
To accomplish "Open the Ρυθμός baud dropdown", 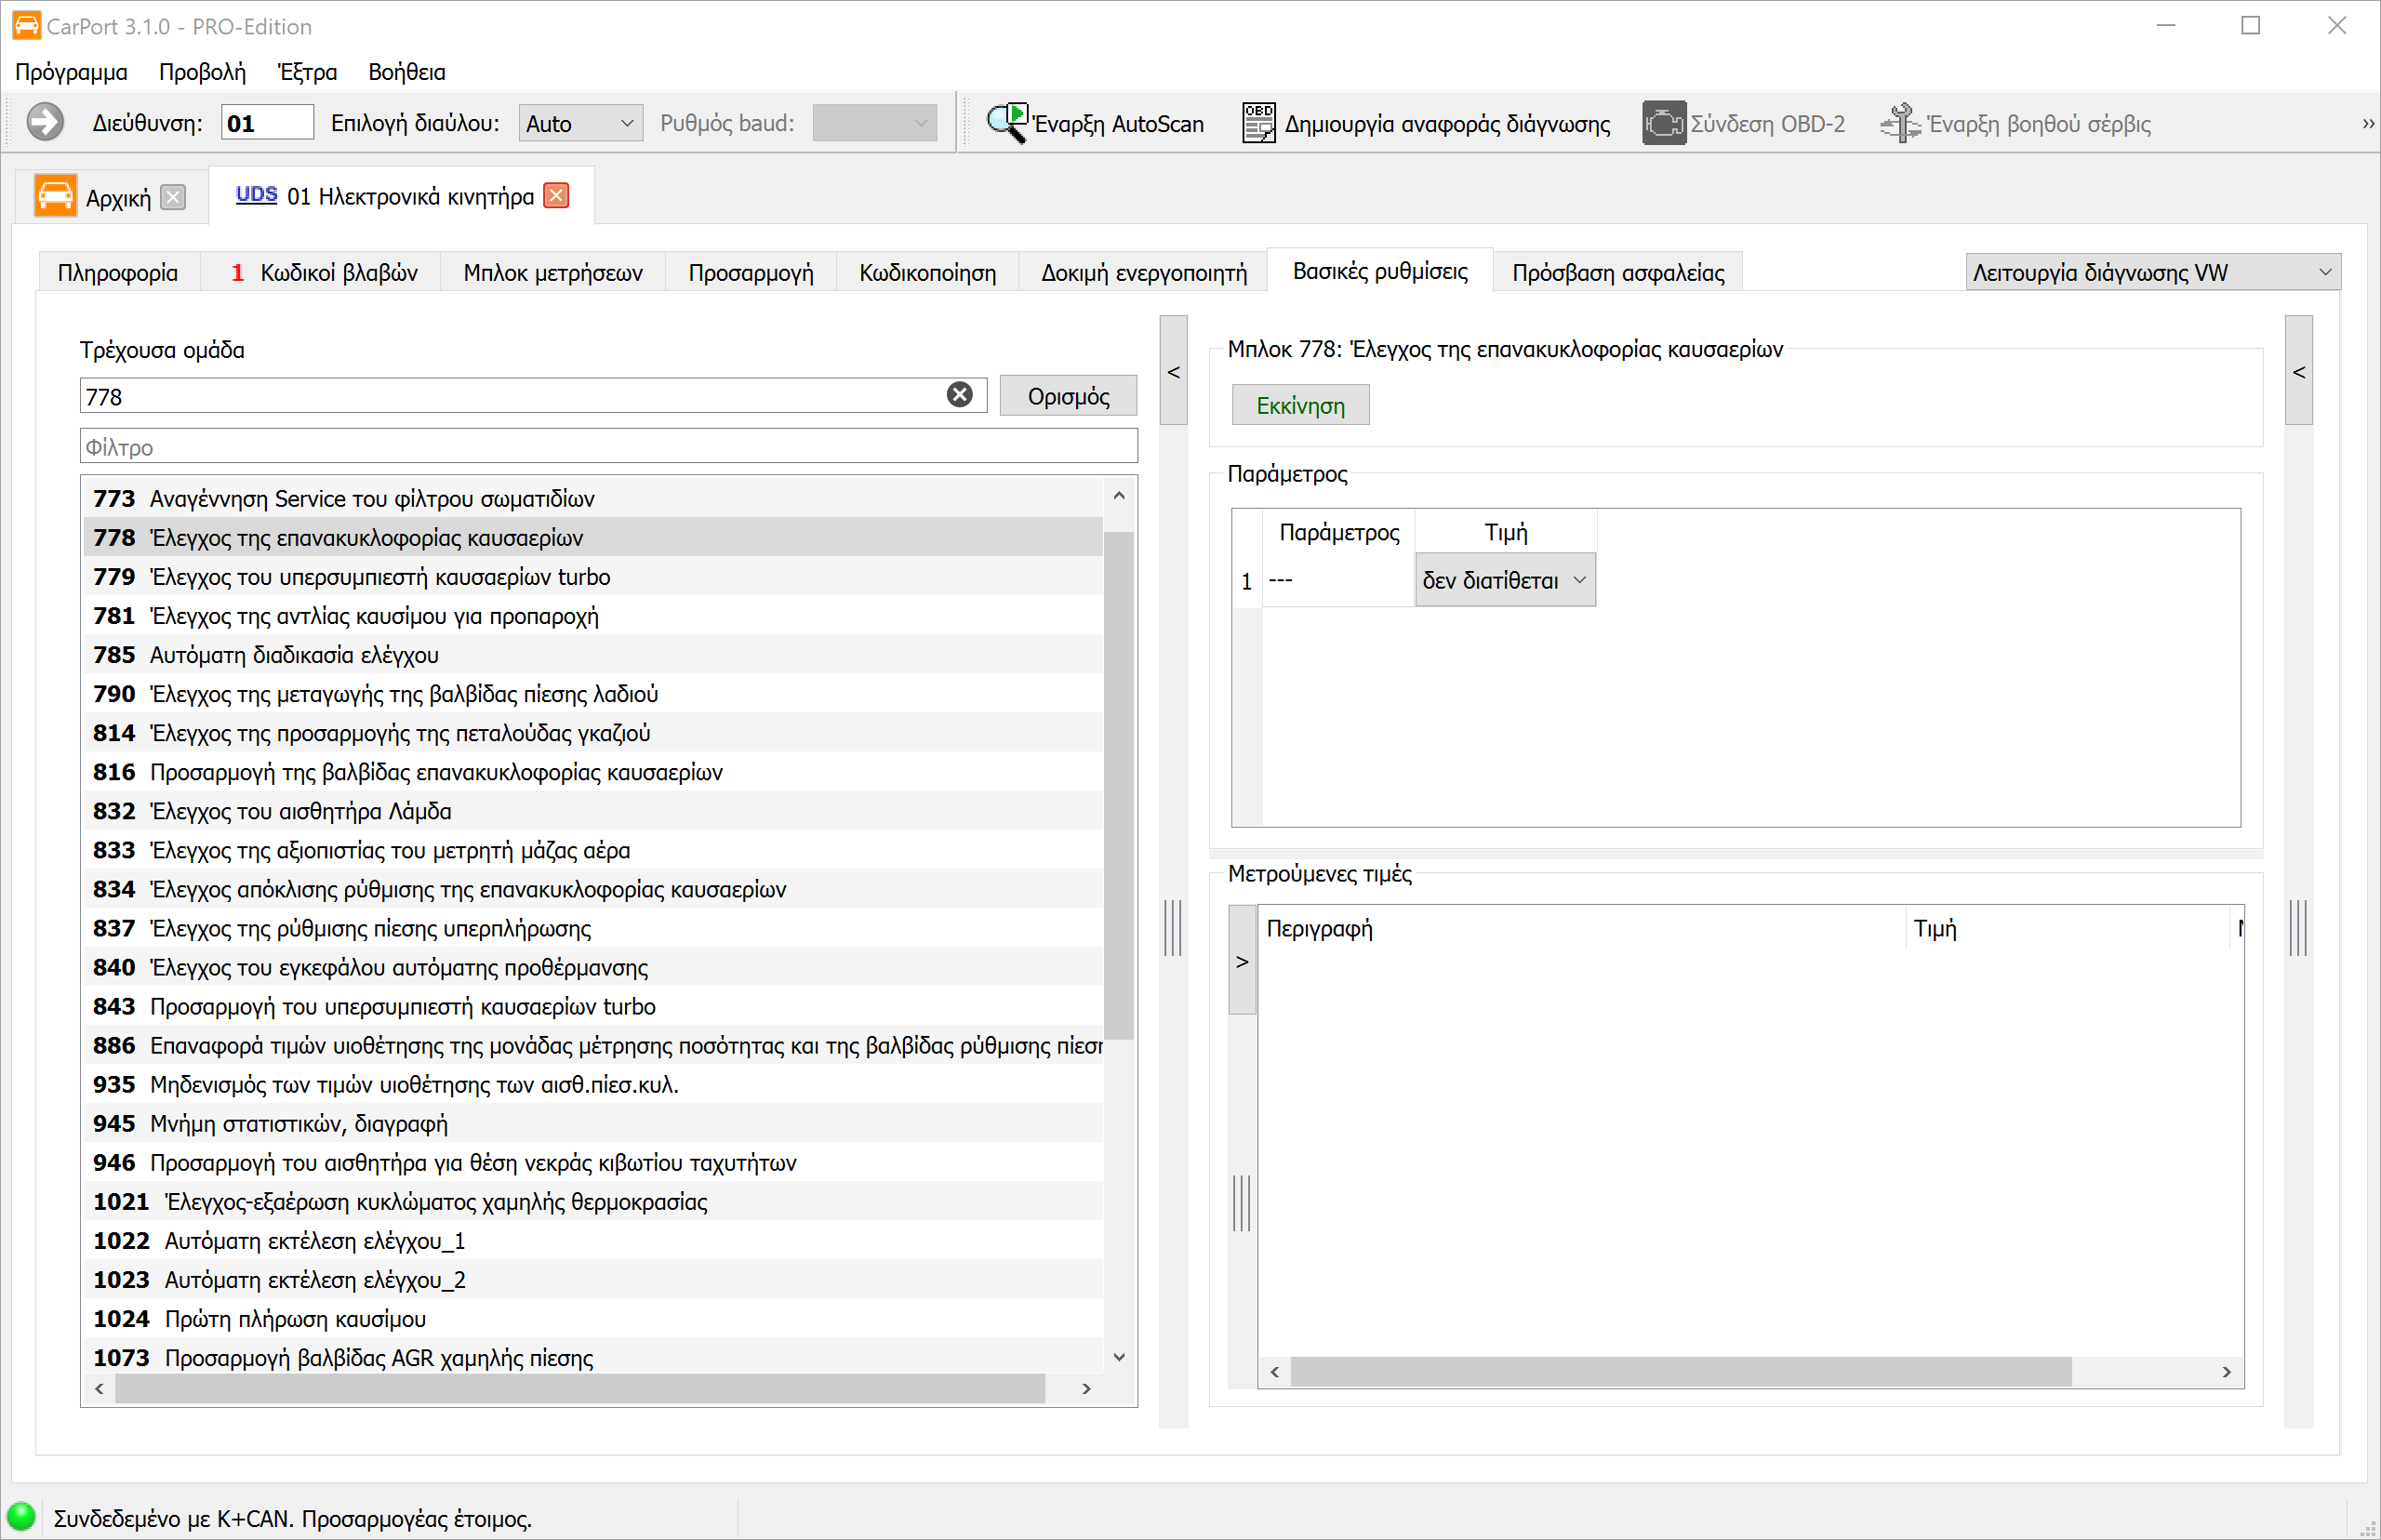I will 874,123.
